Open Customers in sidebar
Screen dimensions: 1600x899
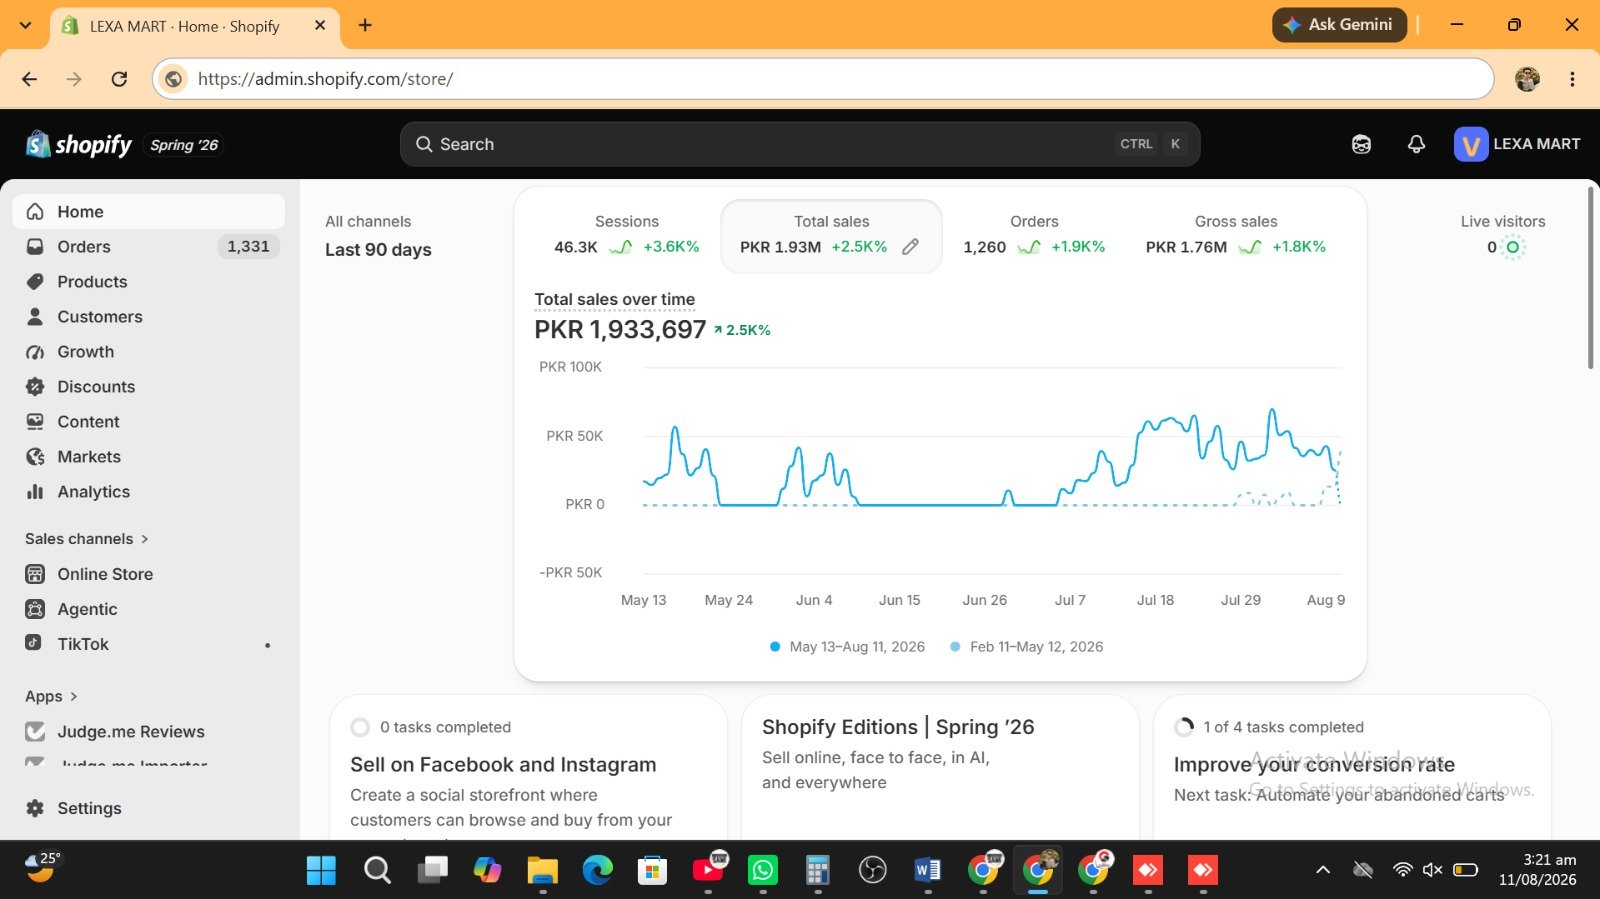pos(149,317)
